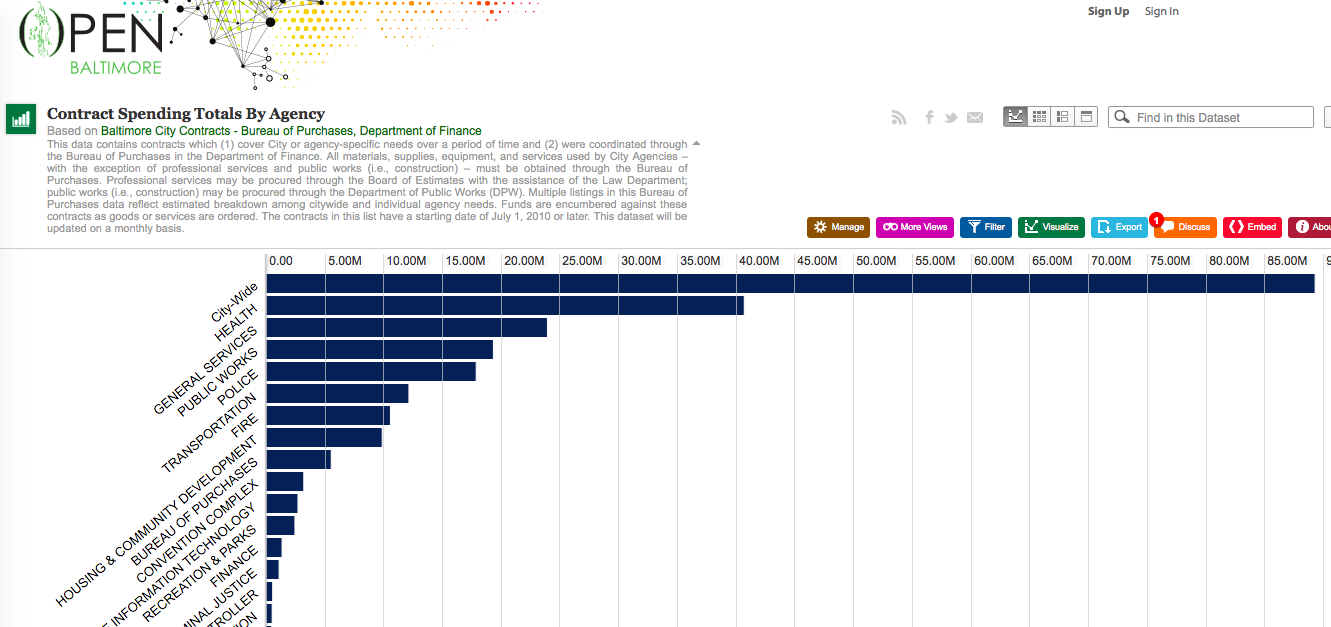The width and height of the screenshot is (1331, 627).
Task: Click the POLICE axis label
Action: [x=238, y=389]
